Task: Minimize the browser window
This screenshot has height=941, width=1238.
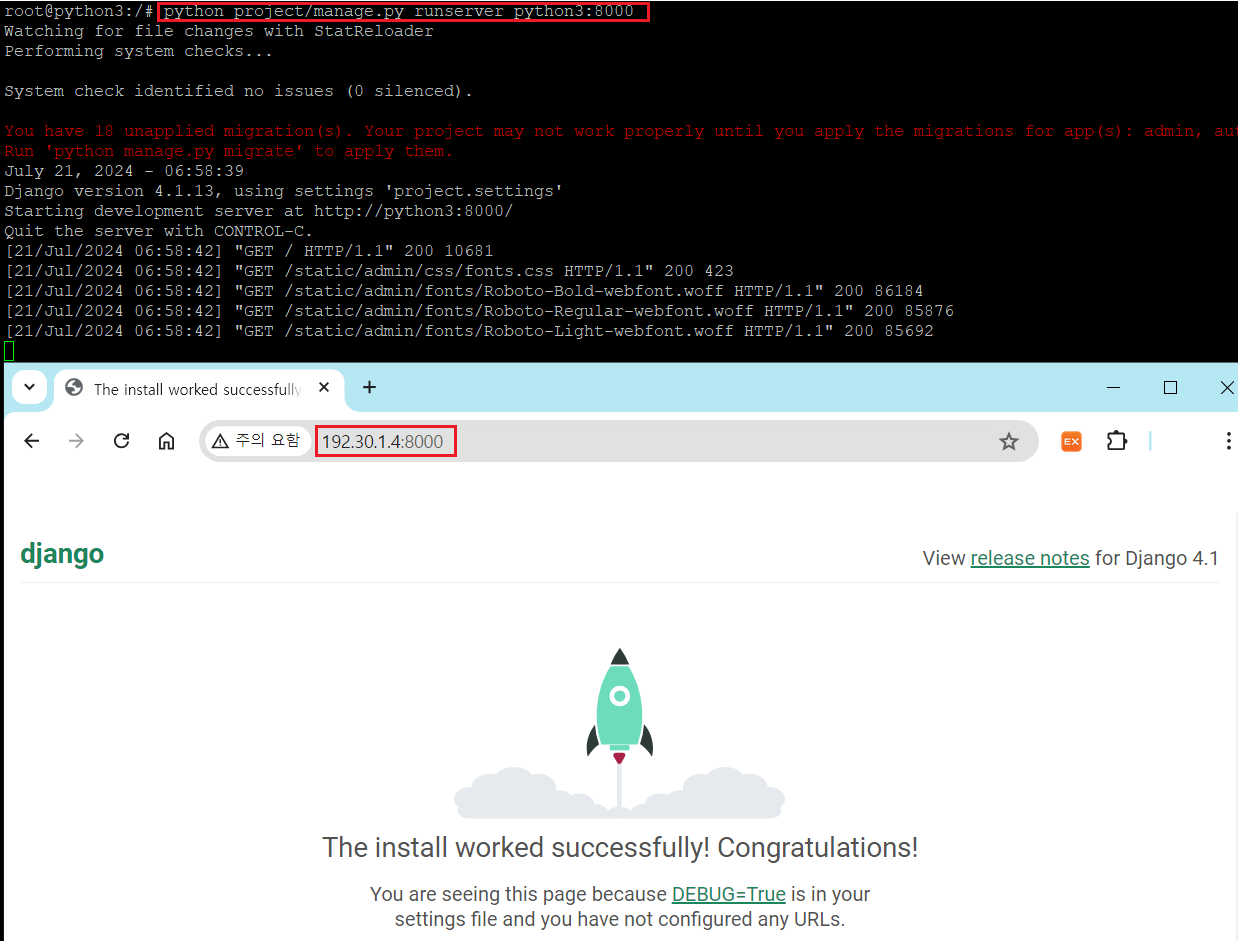Action: 1113,388
